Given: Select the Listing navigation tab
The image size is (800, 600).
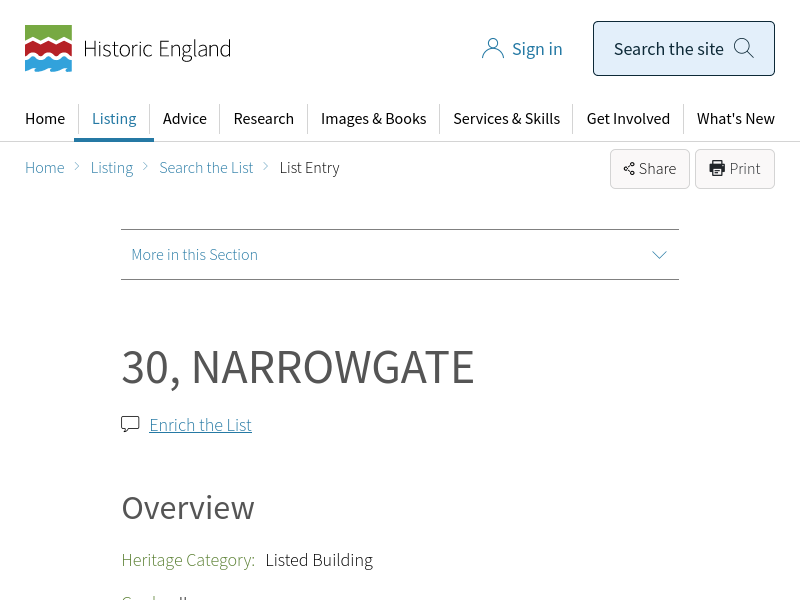Looking at the screenshot, I should [x=114, y=118].
